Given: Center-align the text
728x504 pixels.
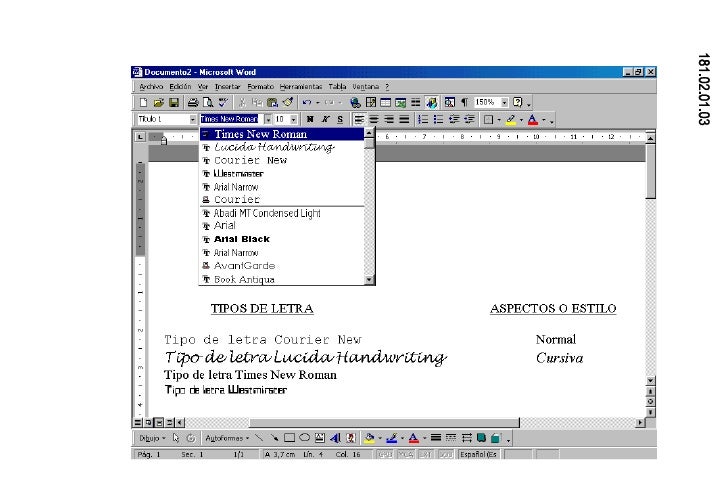Looking at the screenshot, I should click(x=374, y=120).
